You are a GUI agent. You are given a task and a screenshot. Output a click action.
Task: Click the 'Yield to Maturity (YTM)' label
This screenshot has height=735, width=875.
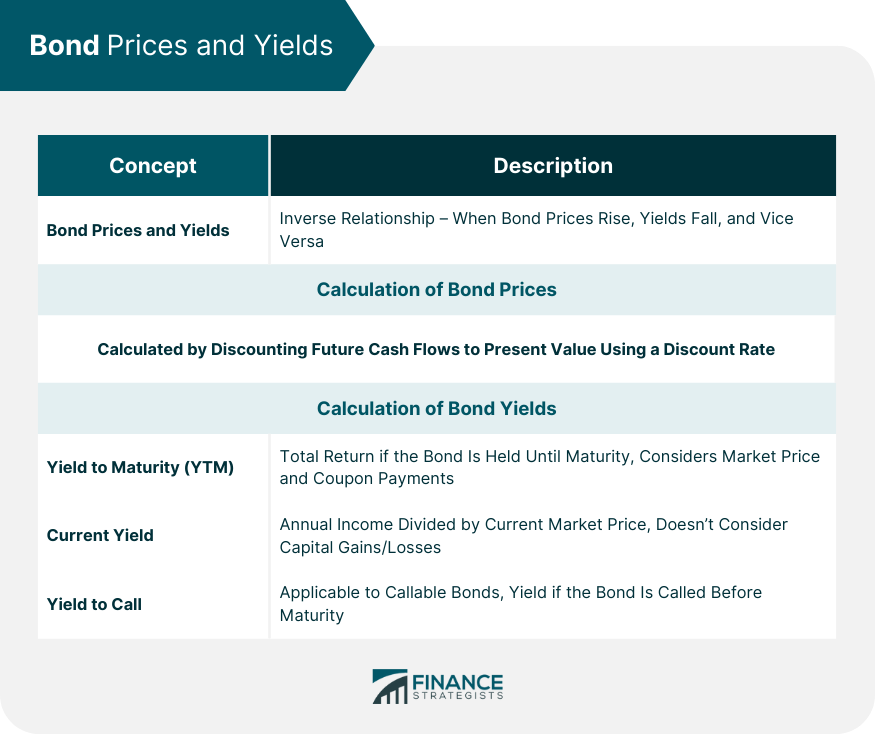coord(140,467)
